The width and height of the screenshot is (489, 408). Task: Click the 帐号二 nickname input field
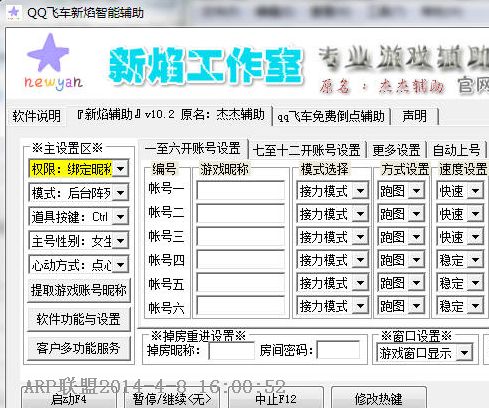[x=241, y=213]
